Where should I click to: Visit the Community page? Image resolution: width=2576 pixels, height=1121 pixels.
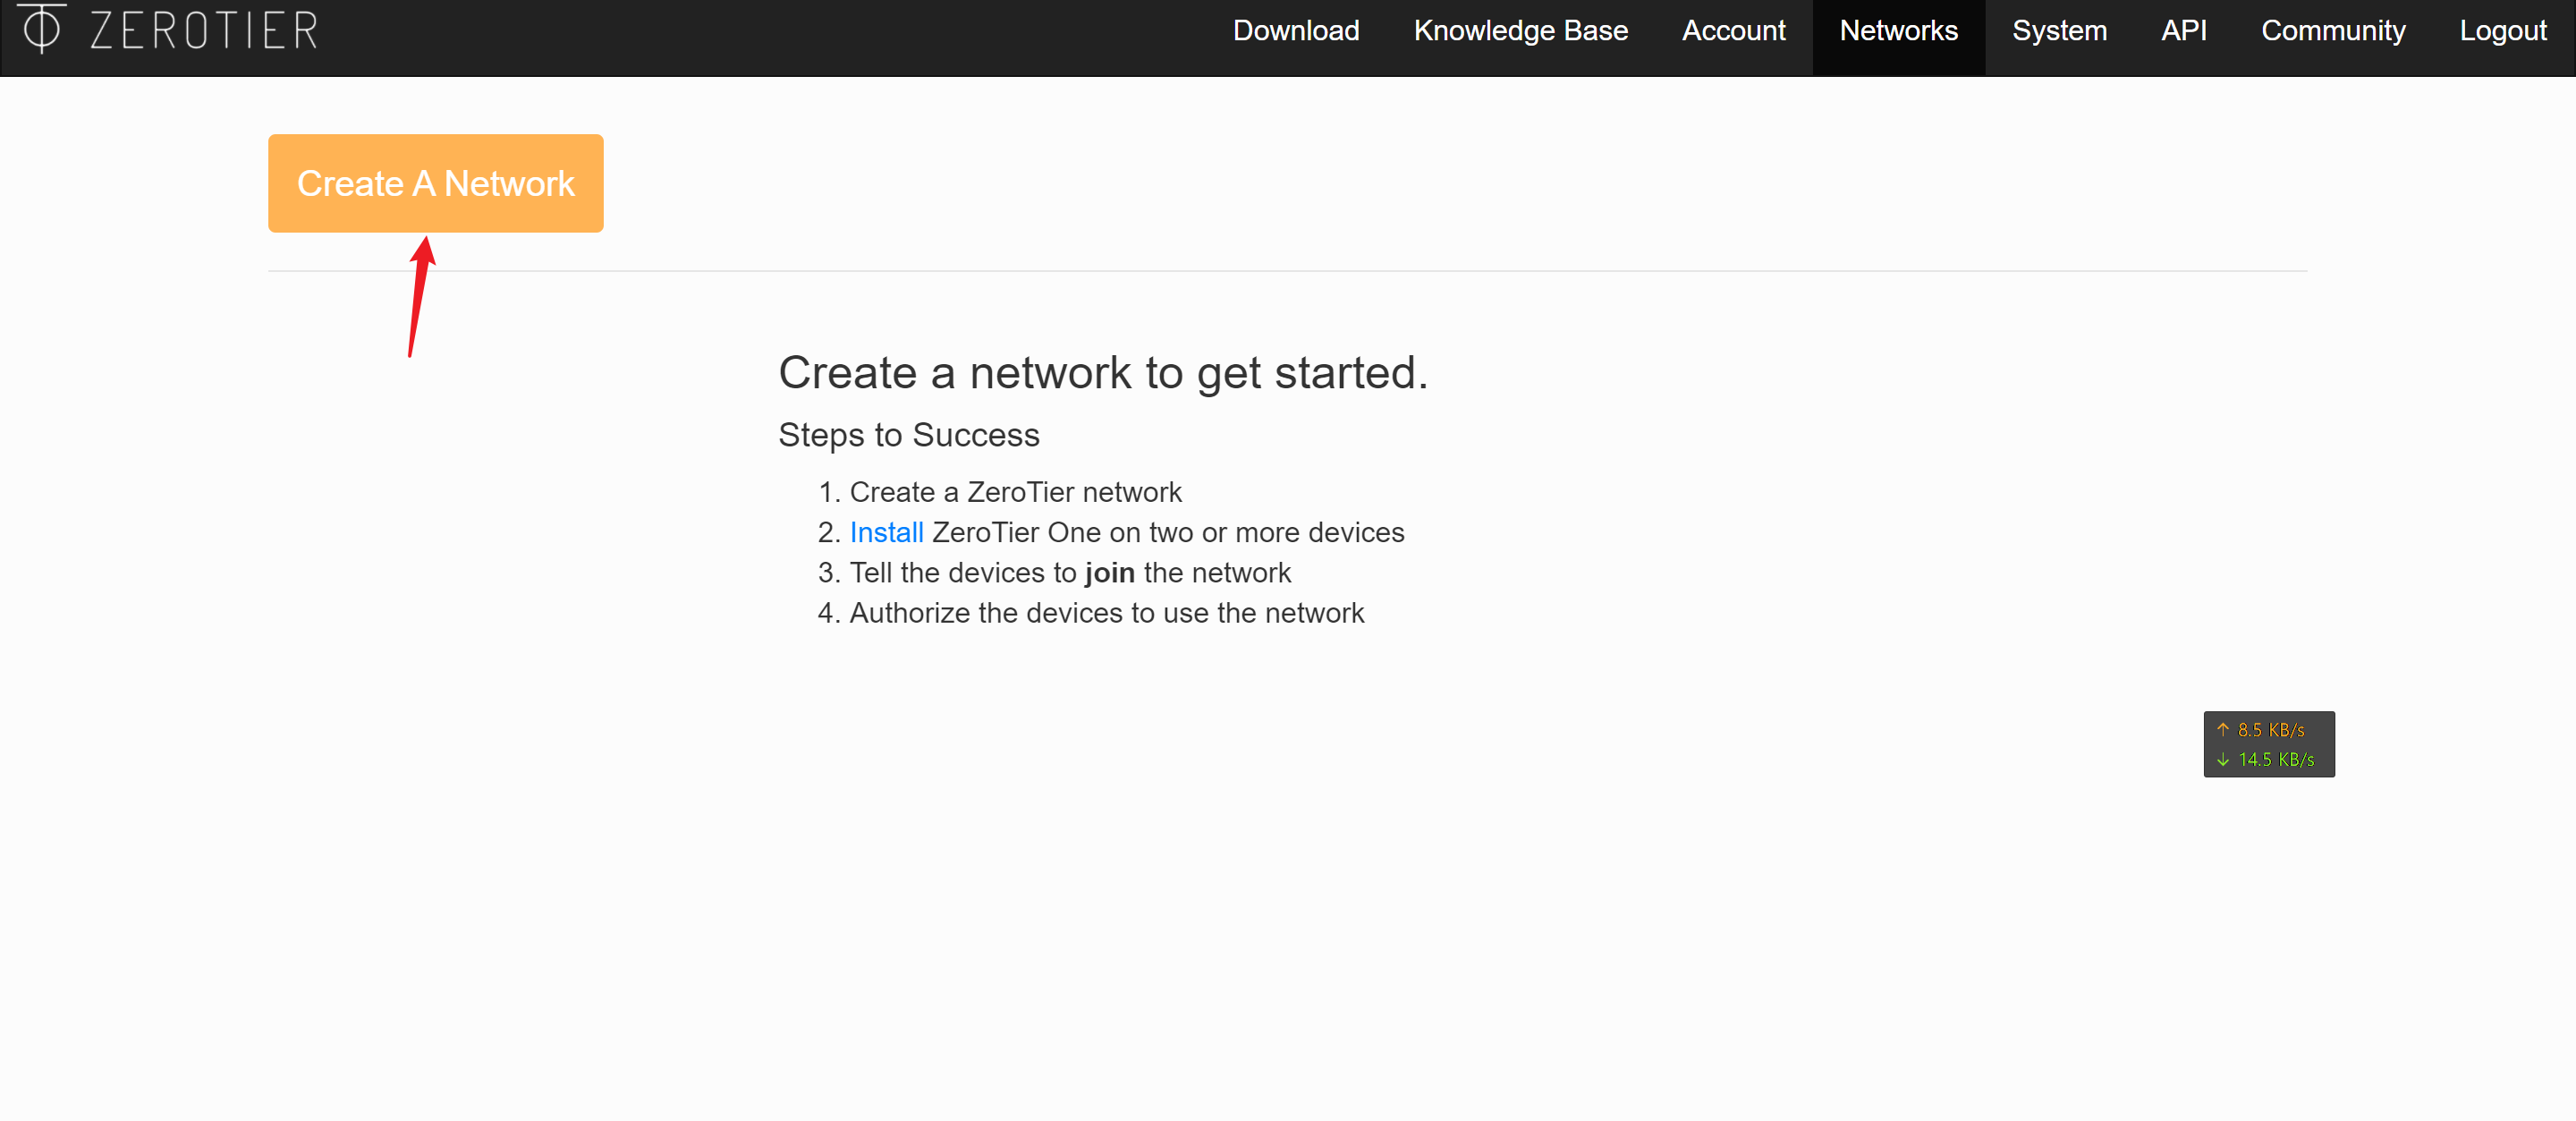point(2332,30)
